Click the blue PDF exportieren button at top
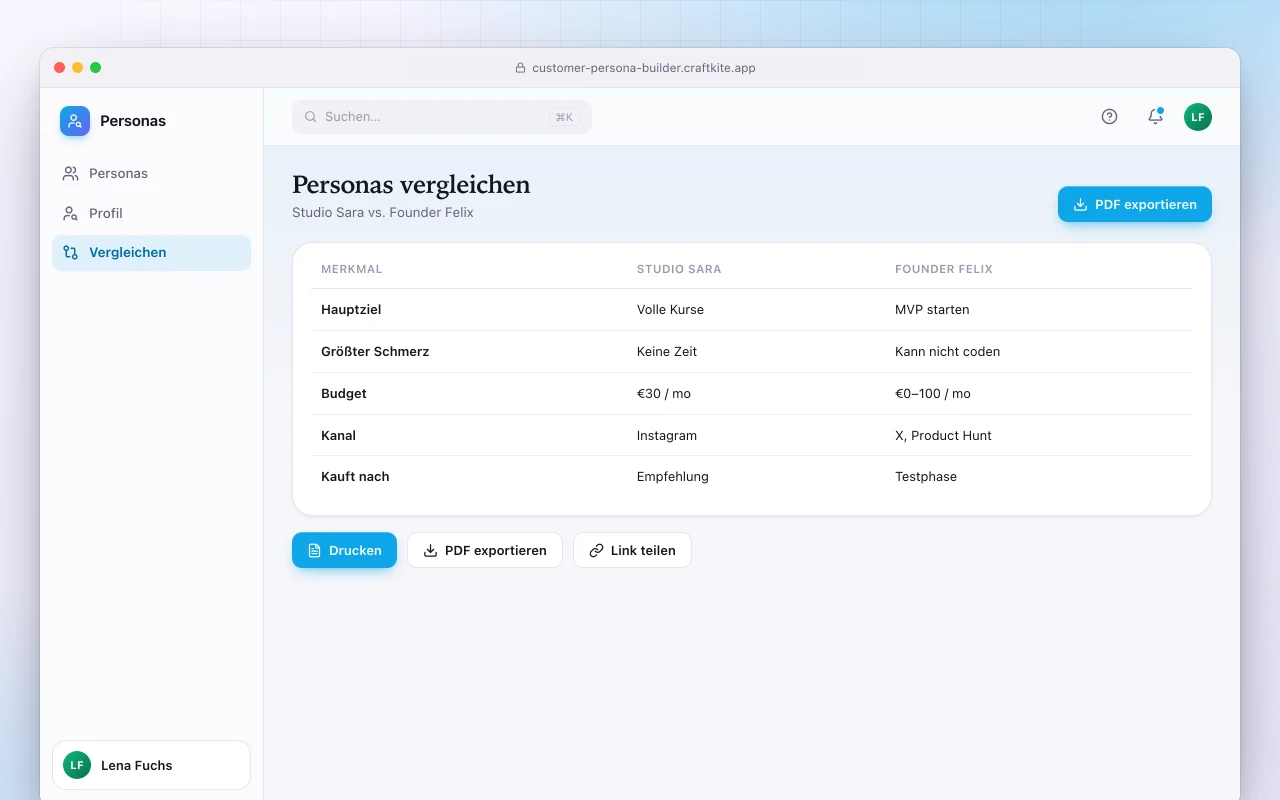Screen dimensions: 1280x800 click(x=1135, y=204)
